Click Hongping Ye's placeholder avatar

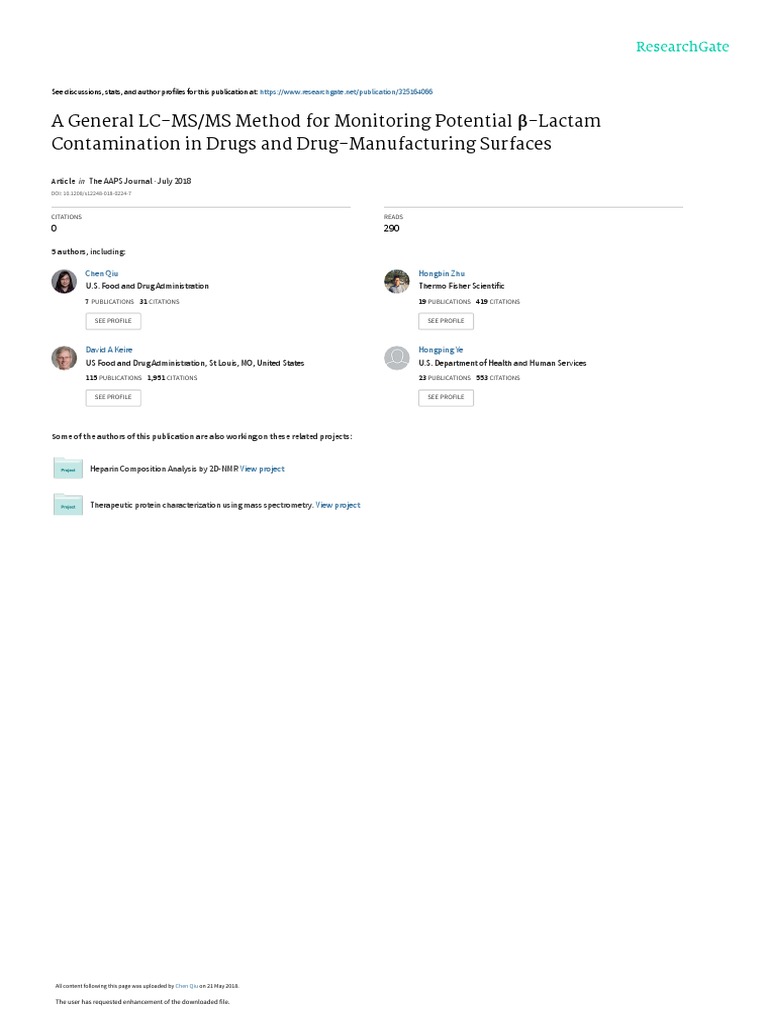coord(397,357)
